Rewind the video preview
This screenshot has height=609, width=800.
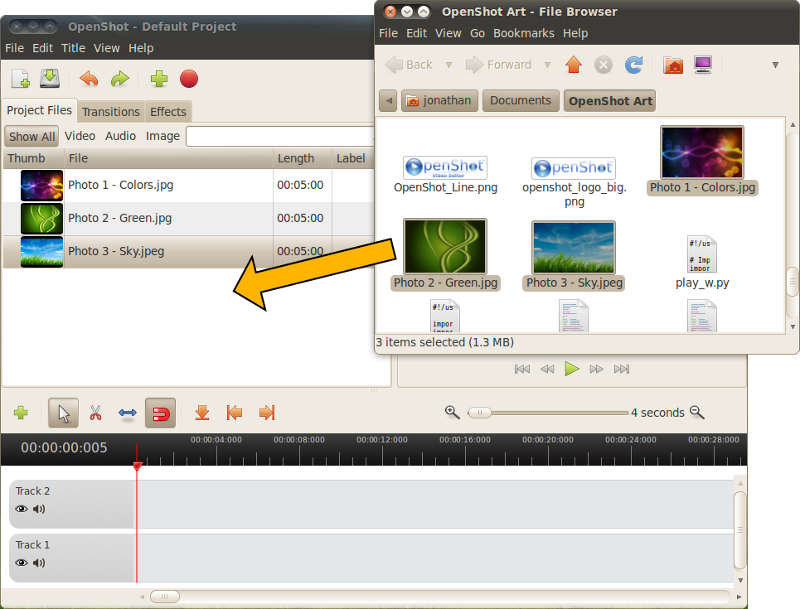(x=547, y=369)
